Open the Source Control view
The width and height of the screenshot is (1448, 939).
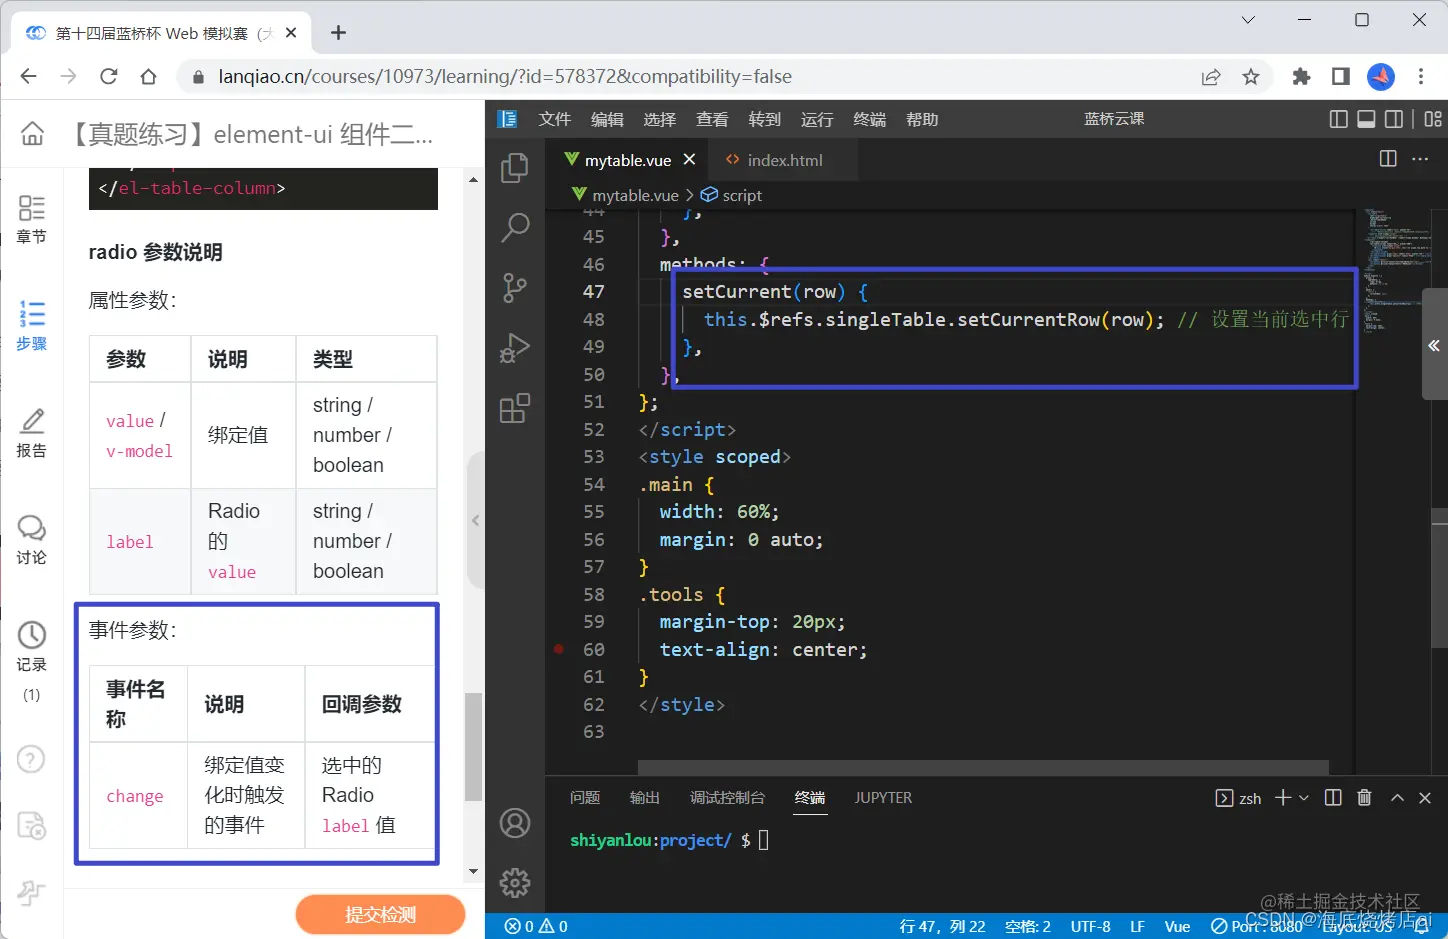tap(514, 288)
